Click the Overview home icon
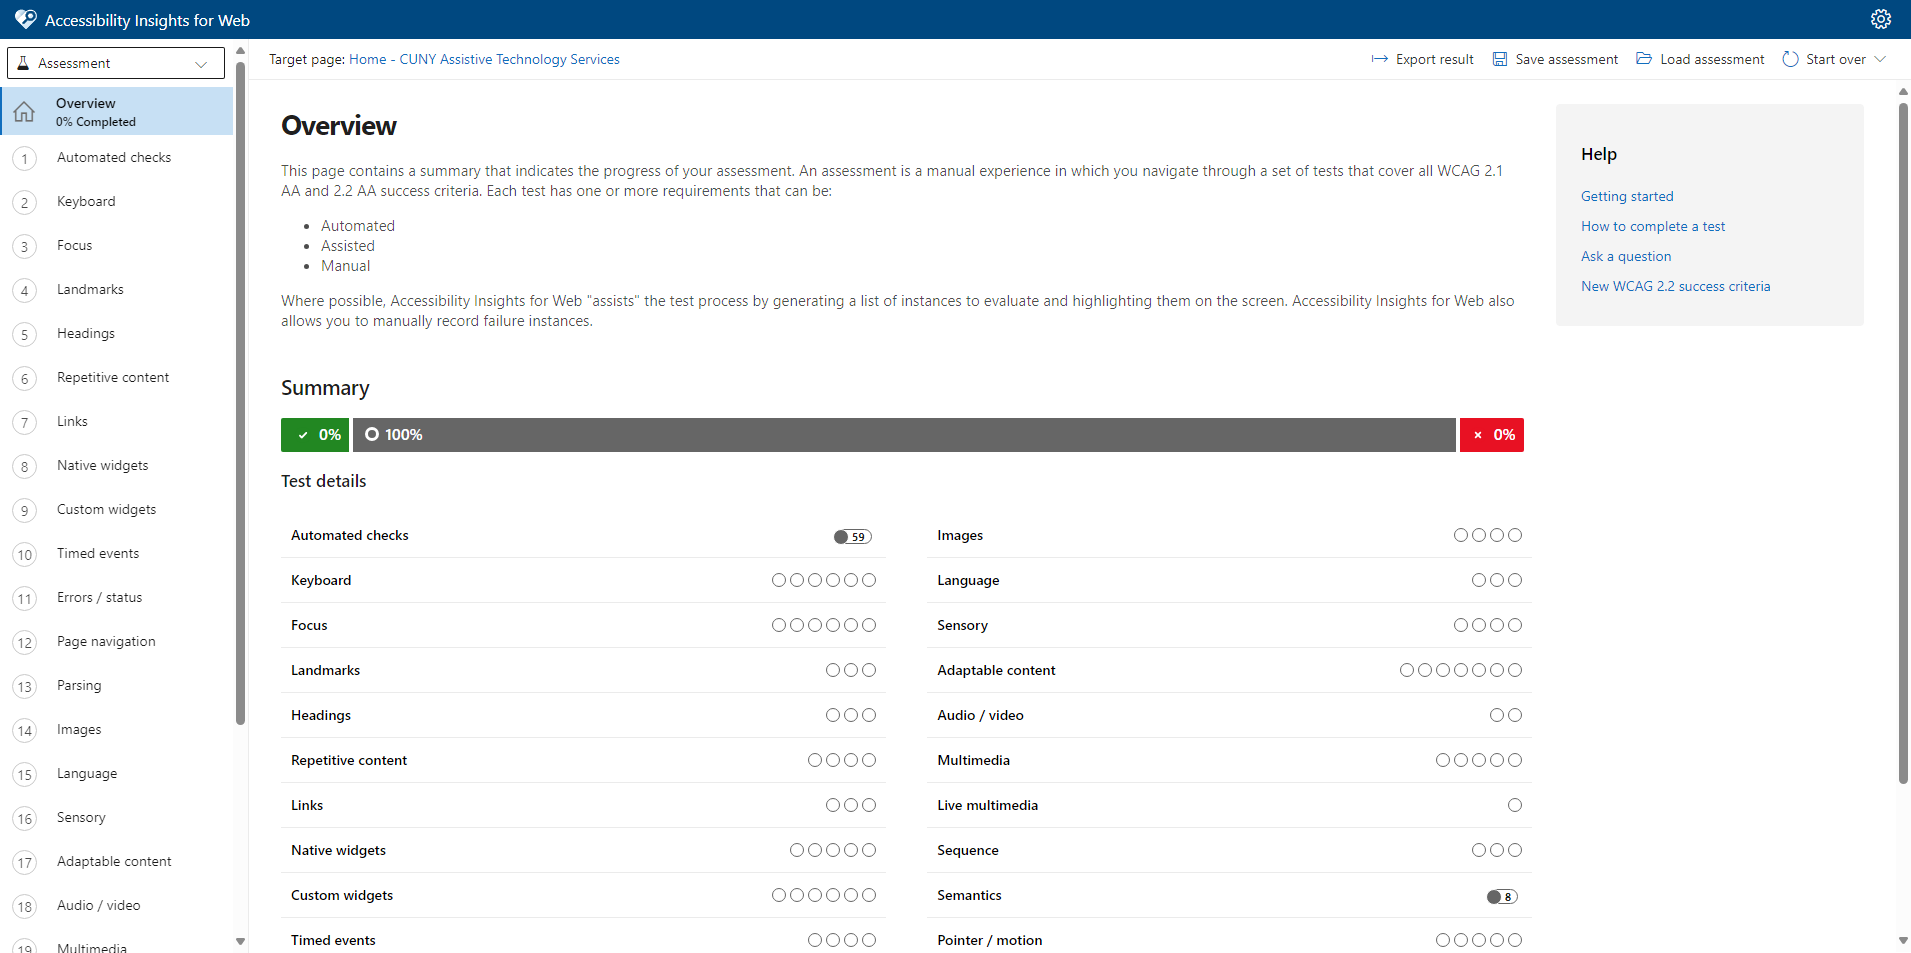 (24, 111)
